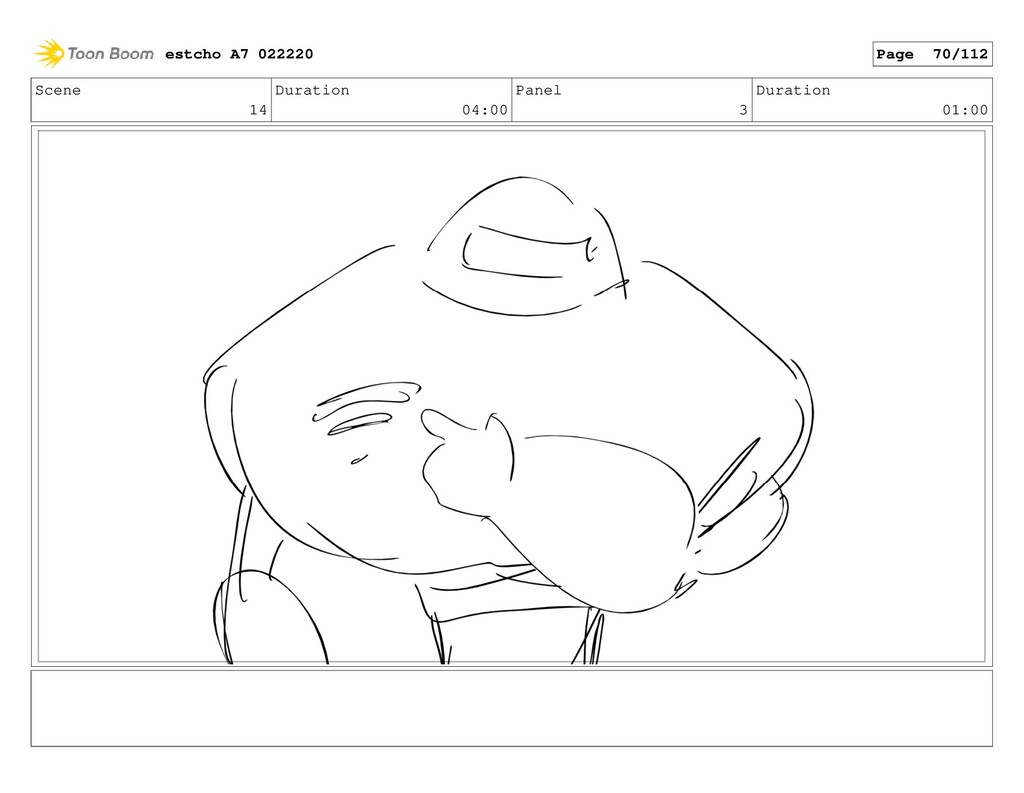
Task: Click the empty notes box below the panel
Action: click(x=511, y=708)
